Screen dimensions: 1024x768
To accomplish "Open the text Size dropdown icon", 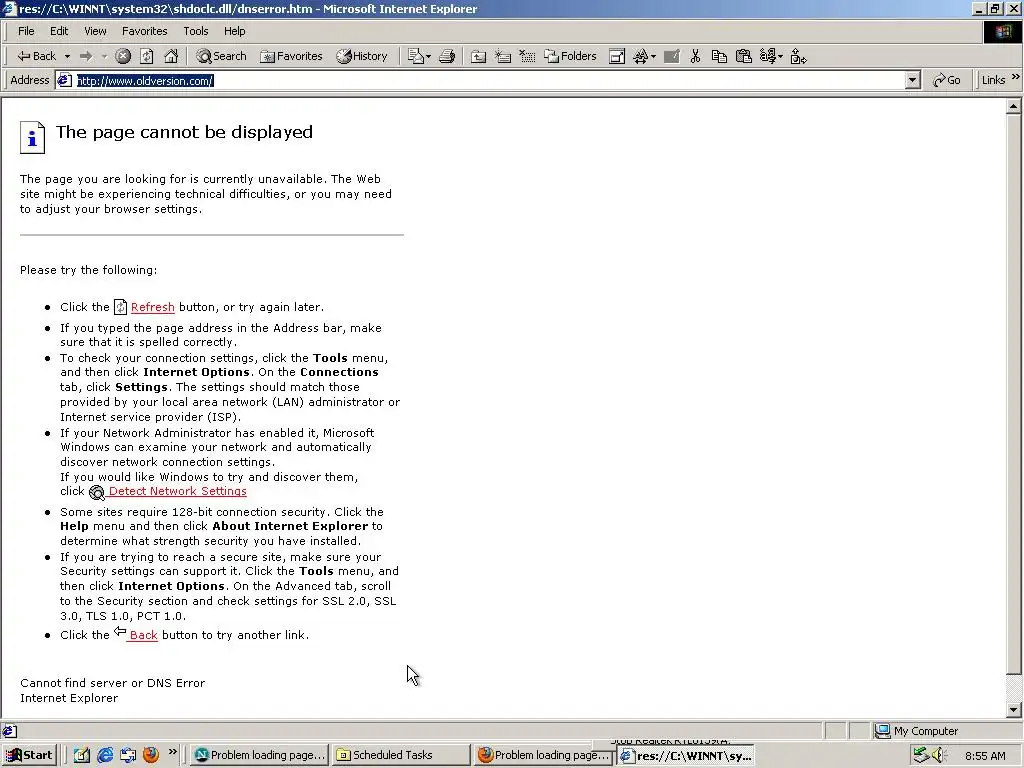I will click(x=644, y=56).
